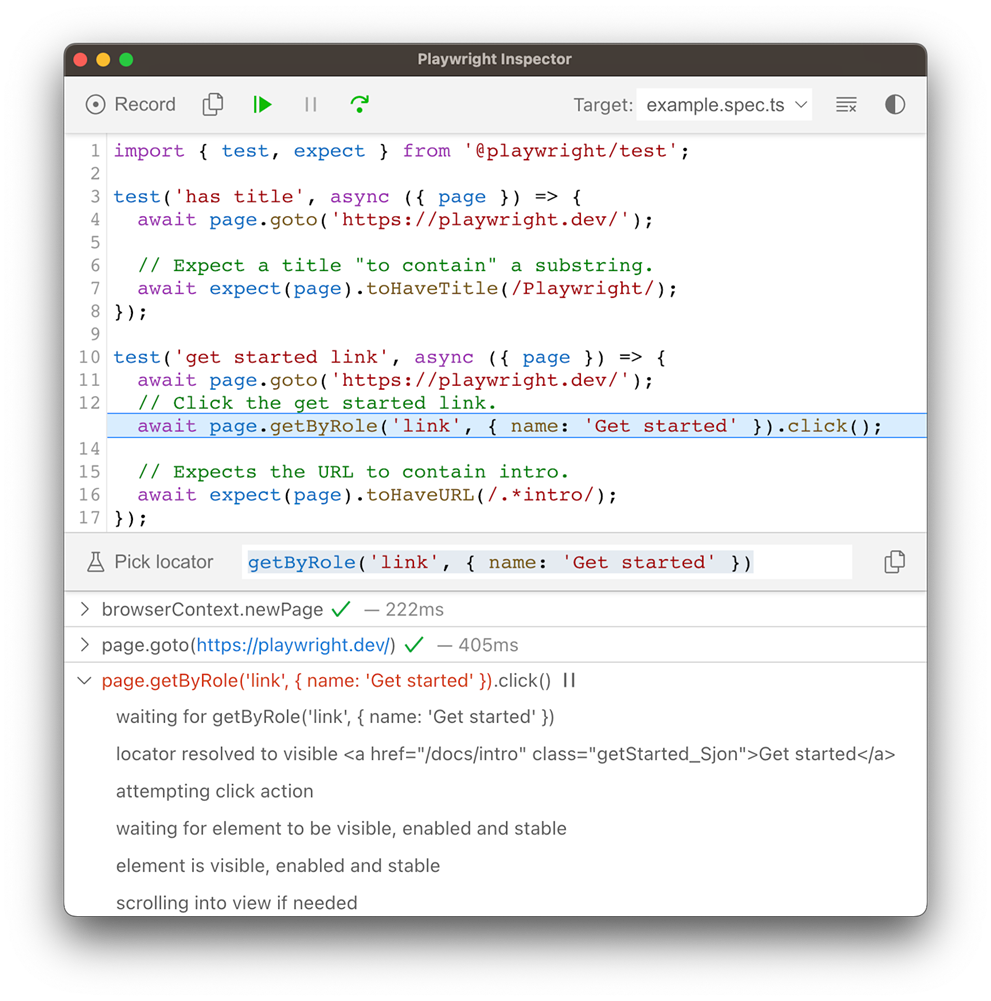Expand the page.goto log entry
Screen dimensions: 991x1001
point(84,645)
